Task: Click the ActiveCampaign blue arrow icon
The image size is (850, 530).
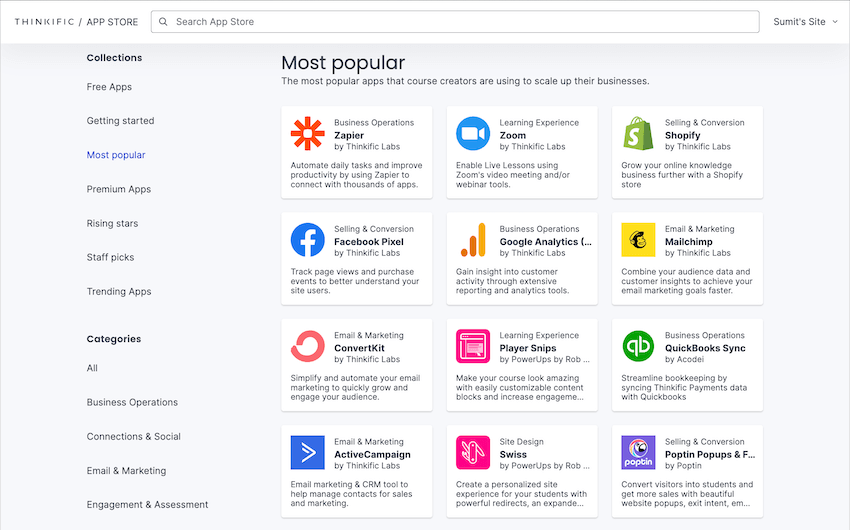Action: point(307,453)
